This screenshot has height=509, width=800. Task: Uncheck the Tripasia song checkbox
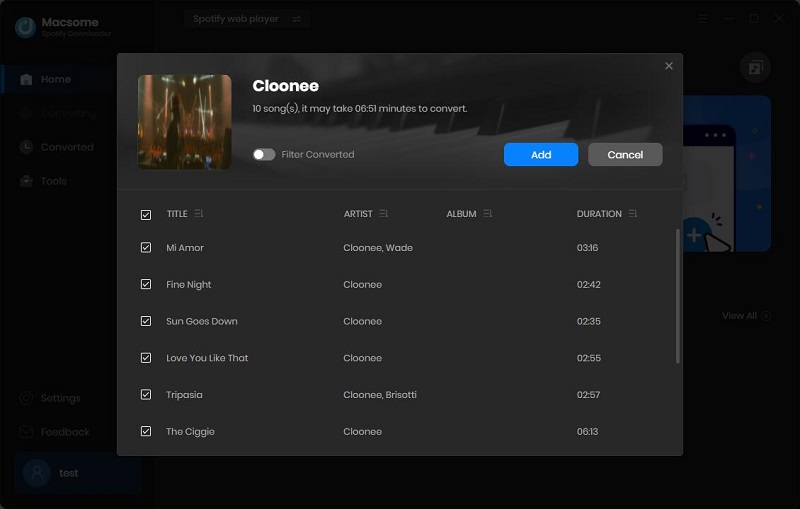pyautogui.click(x=146, y=394)
